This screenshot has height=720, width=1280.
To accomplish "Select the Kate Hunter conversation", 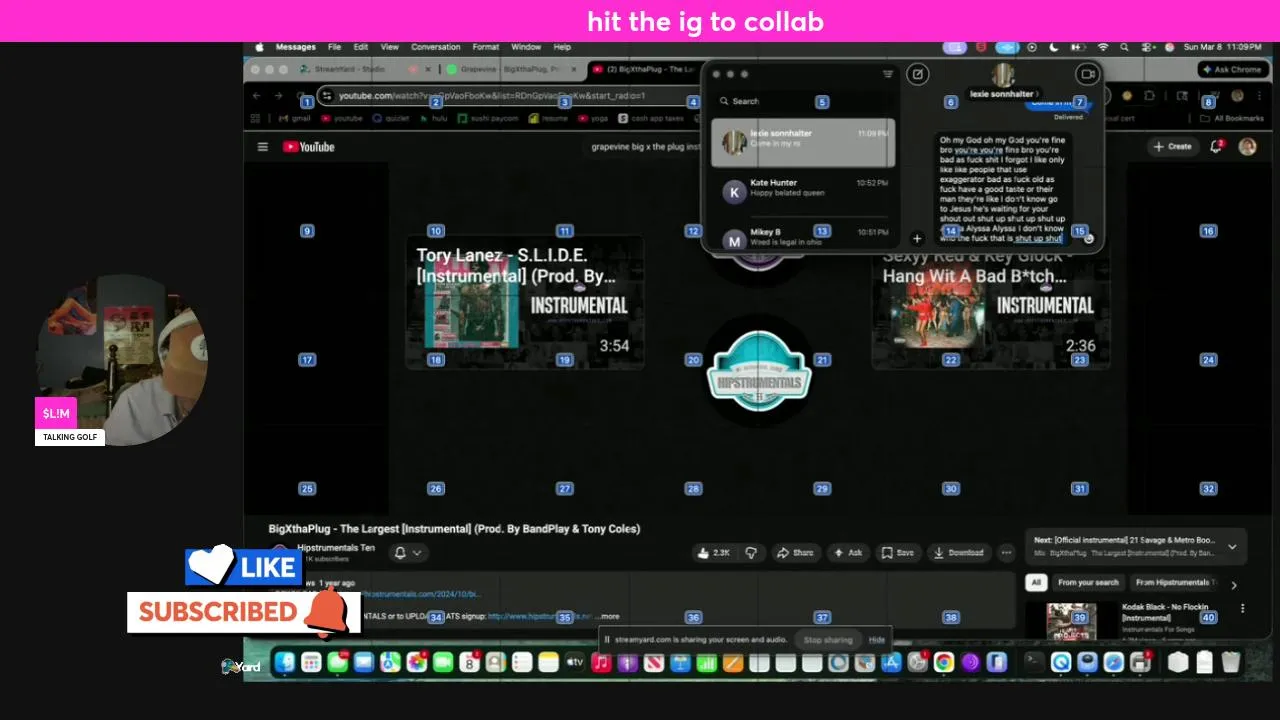I will [x=804, y=189].
